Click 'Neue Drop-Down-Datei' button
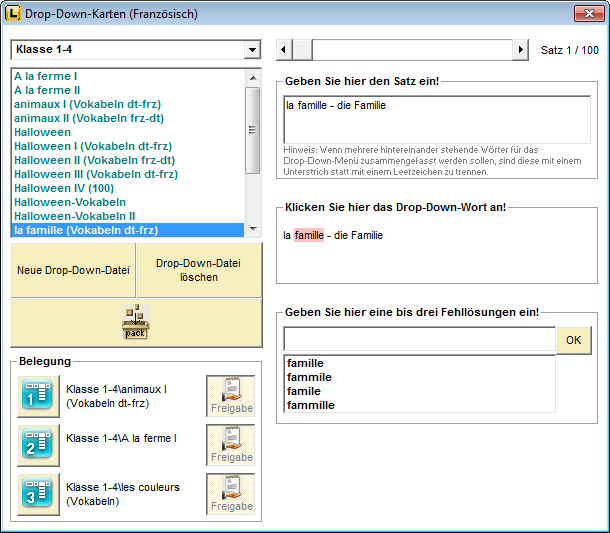The height and width of the screenshot is (533, 610). tap(73, 270)
